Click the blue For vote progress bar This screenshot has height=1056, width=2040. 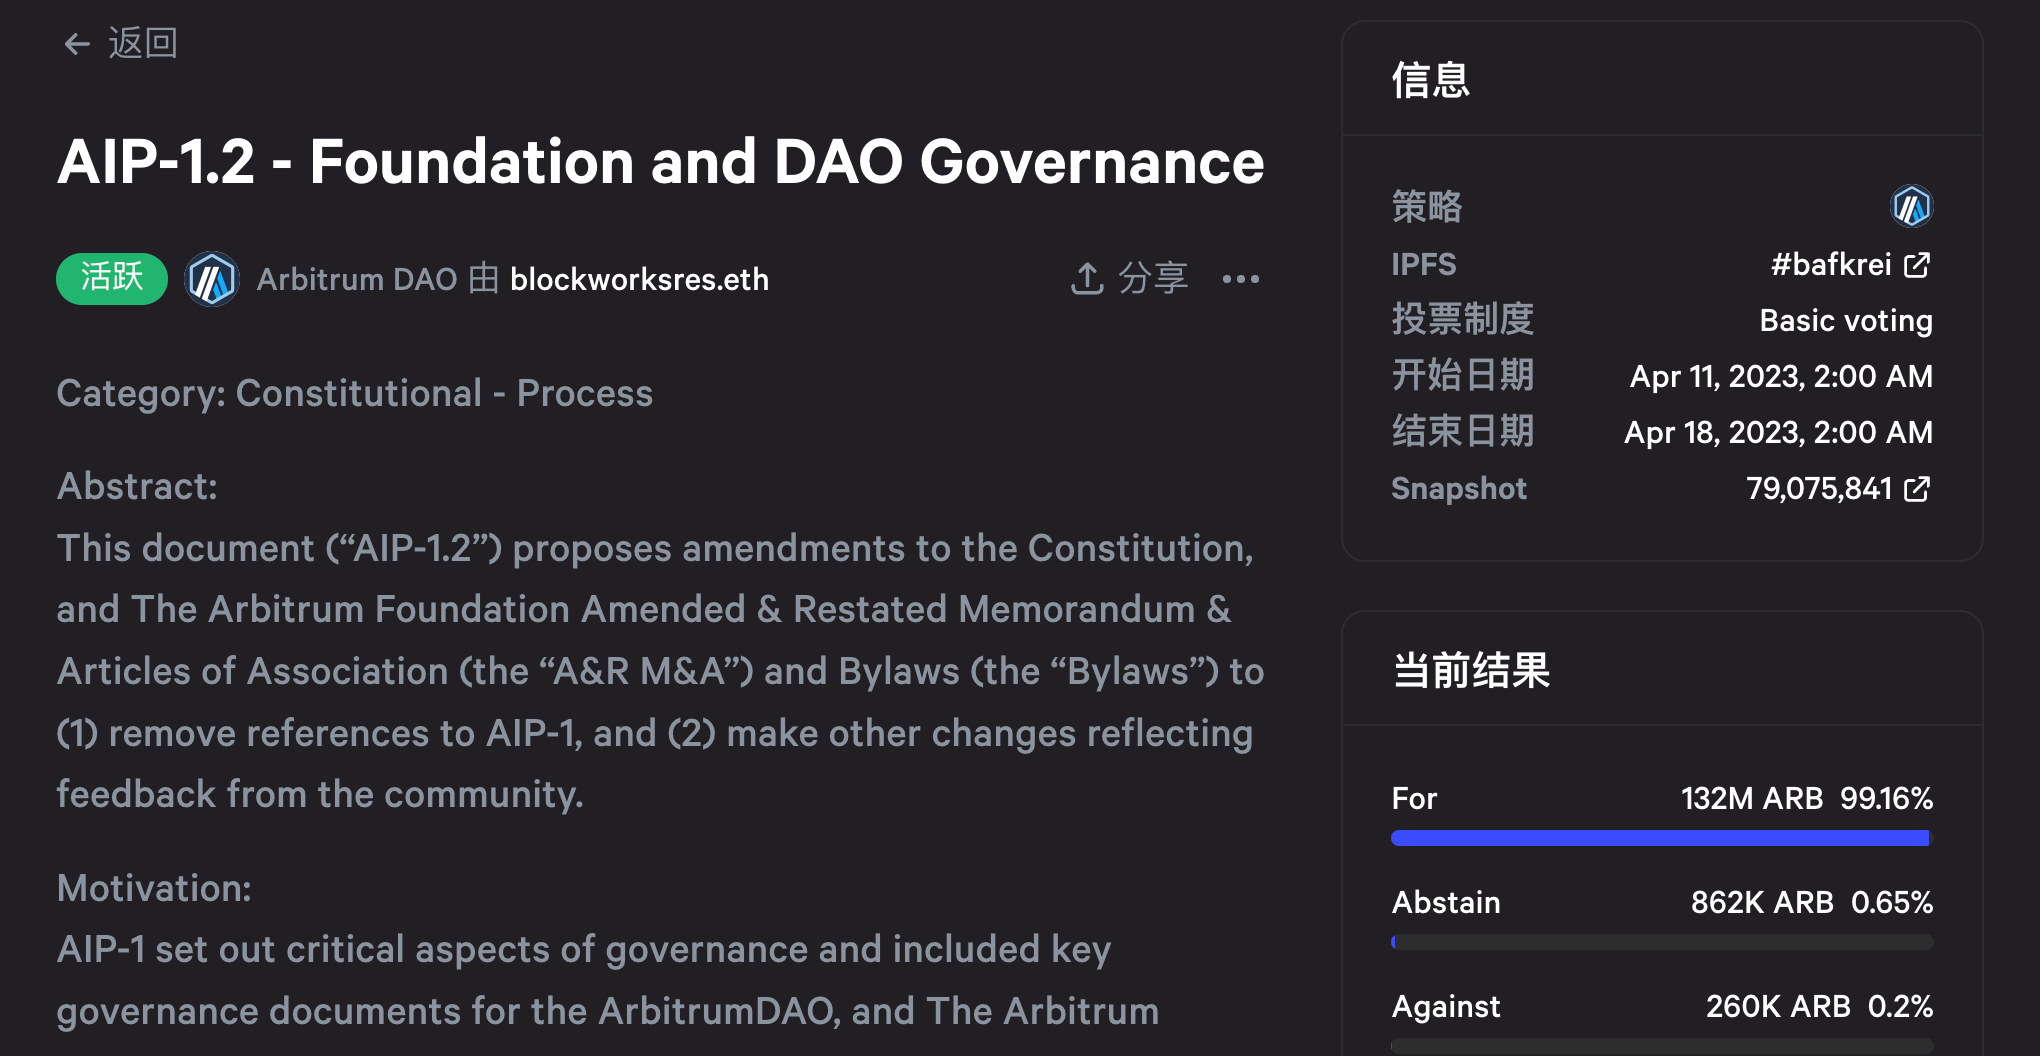(1660, 838)
